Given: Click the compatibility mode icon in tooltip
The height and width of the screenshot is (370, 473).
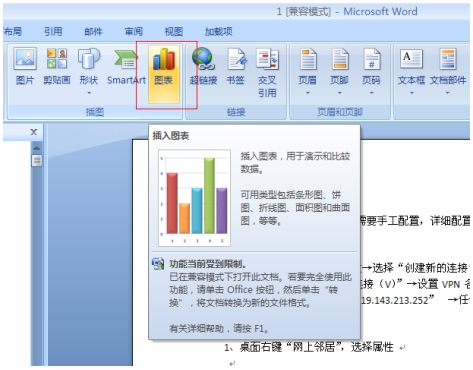Looking at the screenshot, I should (158, 264).
